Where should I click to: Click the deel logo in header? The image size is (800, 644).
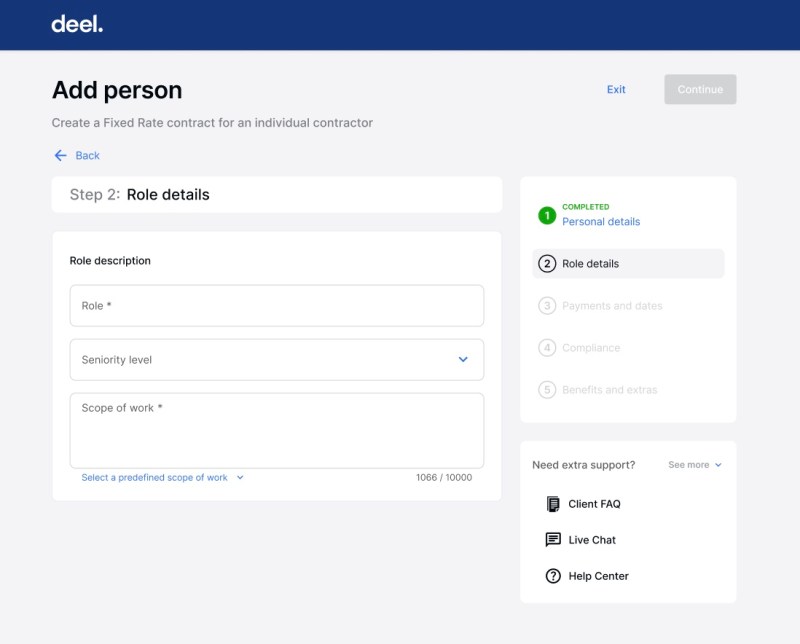pos(77,24)
